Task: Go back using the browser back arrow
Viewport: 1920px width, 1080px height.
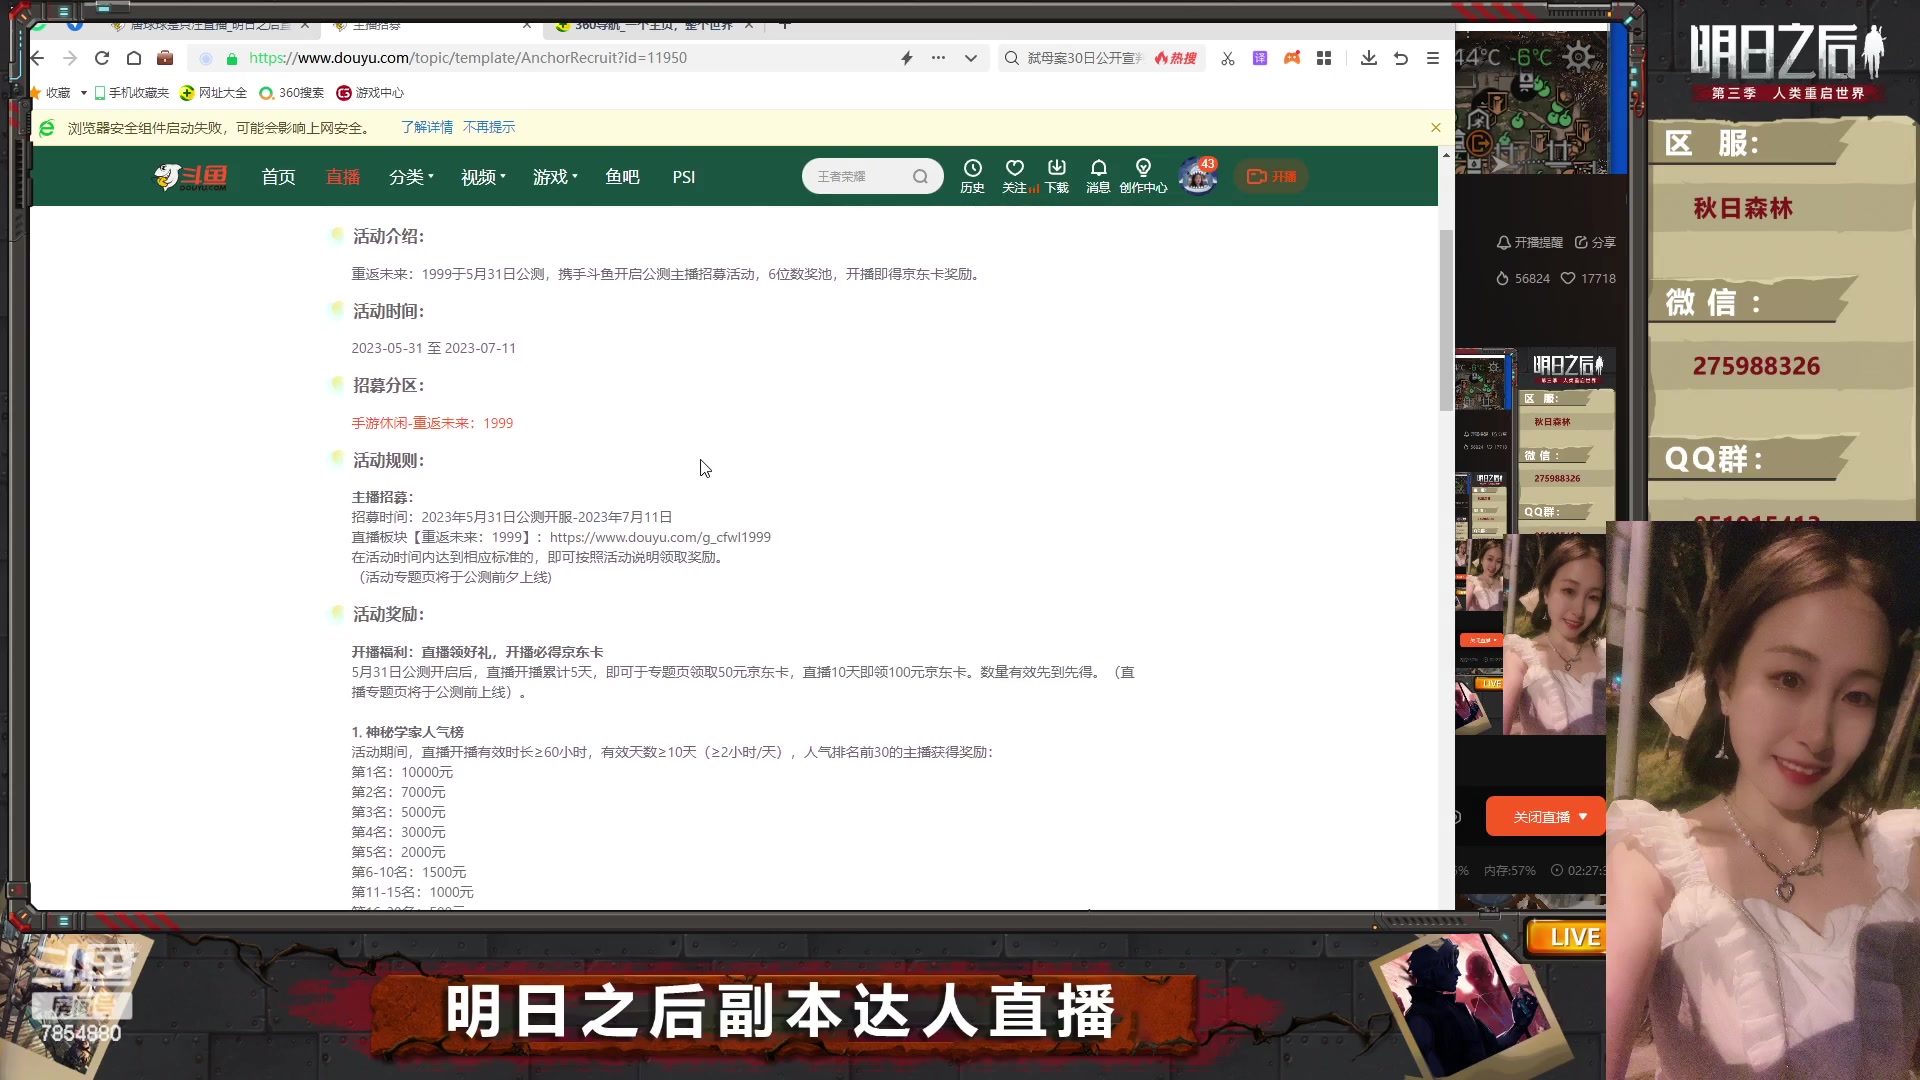Action: tap(38, 58)
